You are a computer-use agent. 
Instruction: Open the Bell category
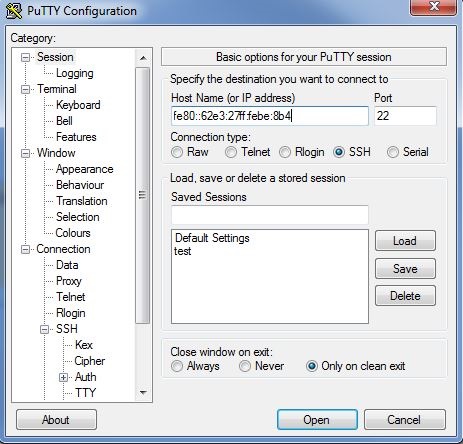(64, 121)
